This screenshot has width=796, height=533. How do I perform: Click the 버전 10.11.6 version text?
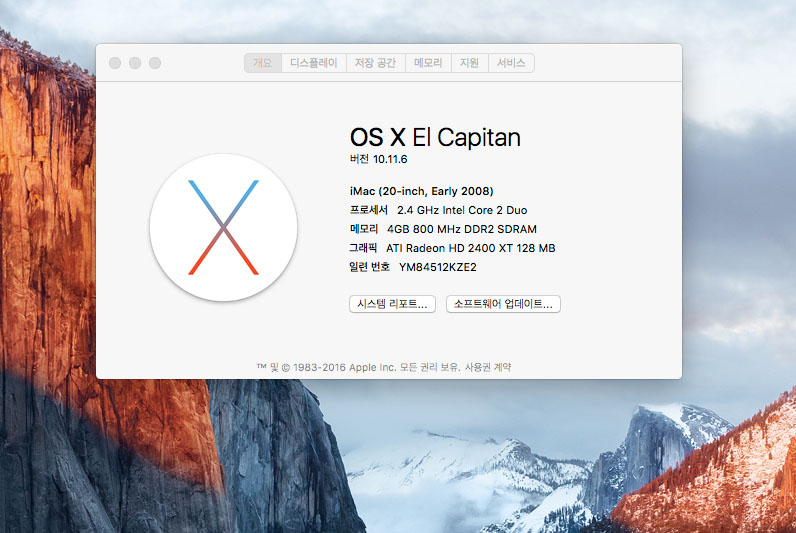click(x=379, y=159)
